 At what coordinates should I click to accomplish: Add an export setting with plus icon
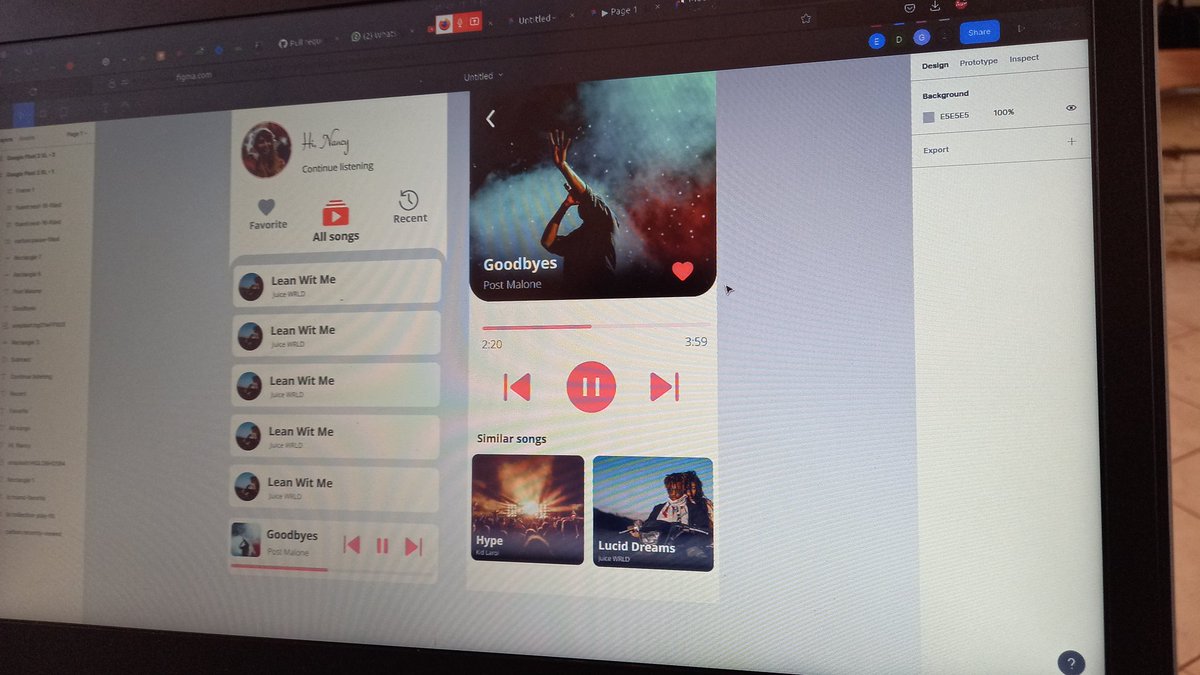tap(1072, 141)
